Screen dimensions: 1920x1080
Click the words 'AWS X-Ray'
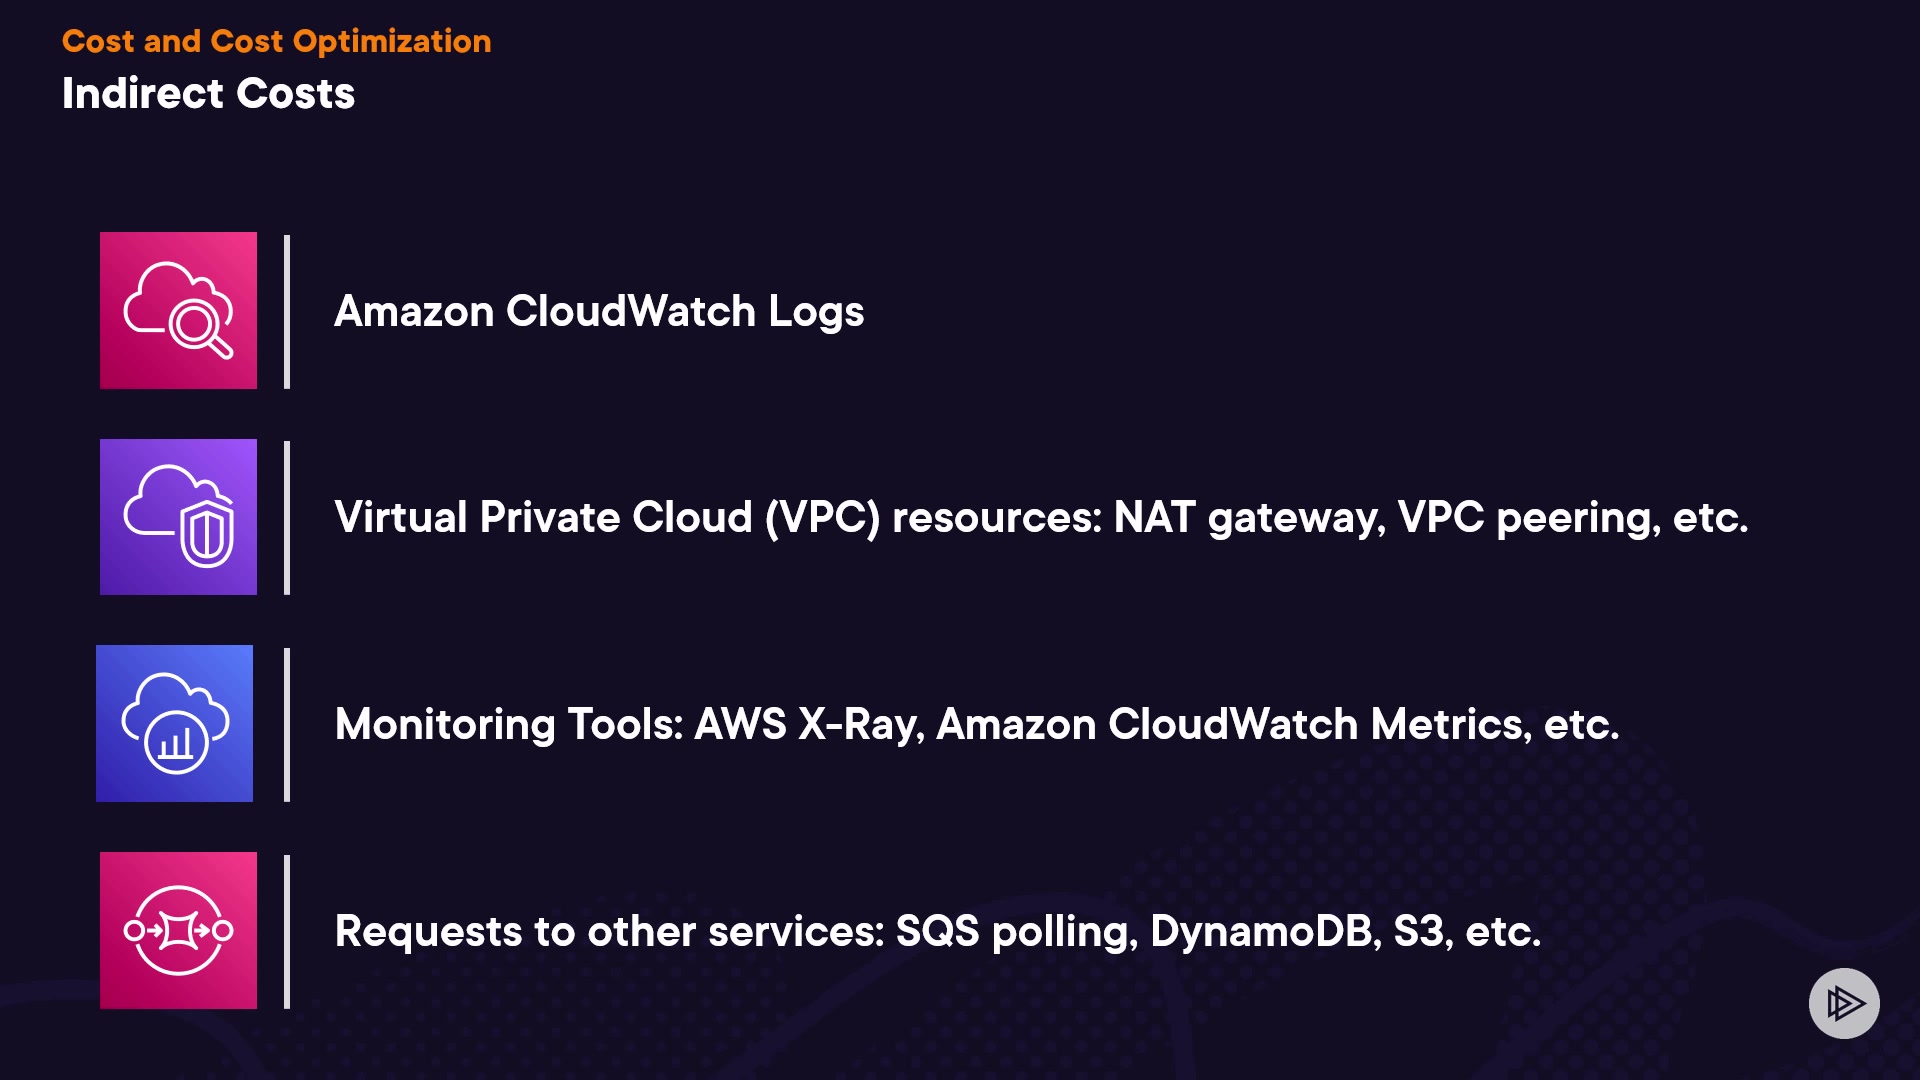808,724
